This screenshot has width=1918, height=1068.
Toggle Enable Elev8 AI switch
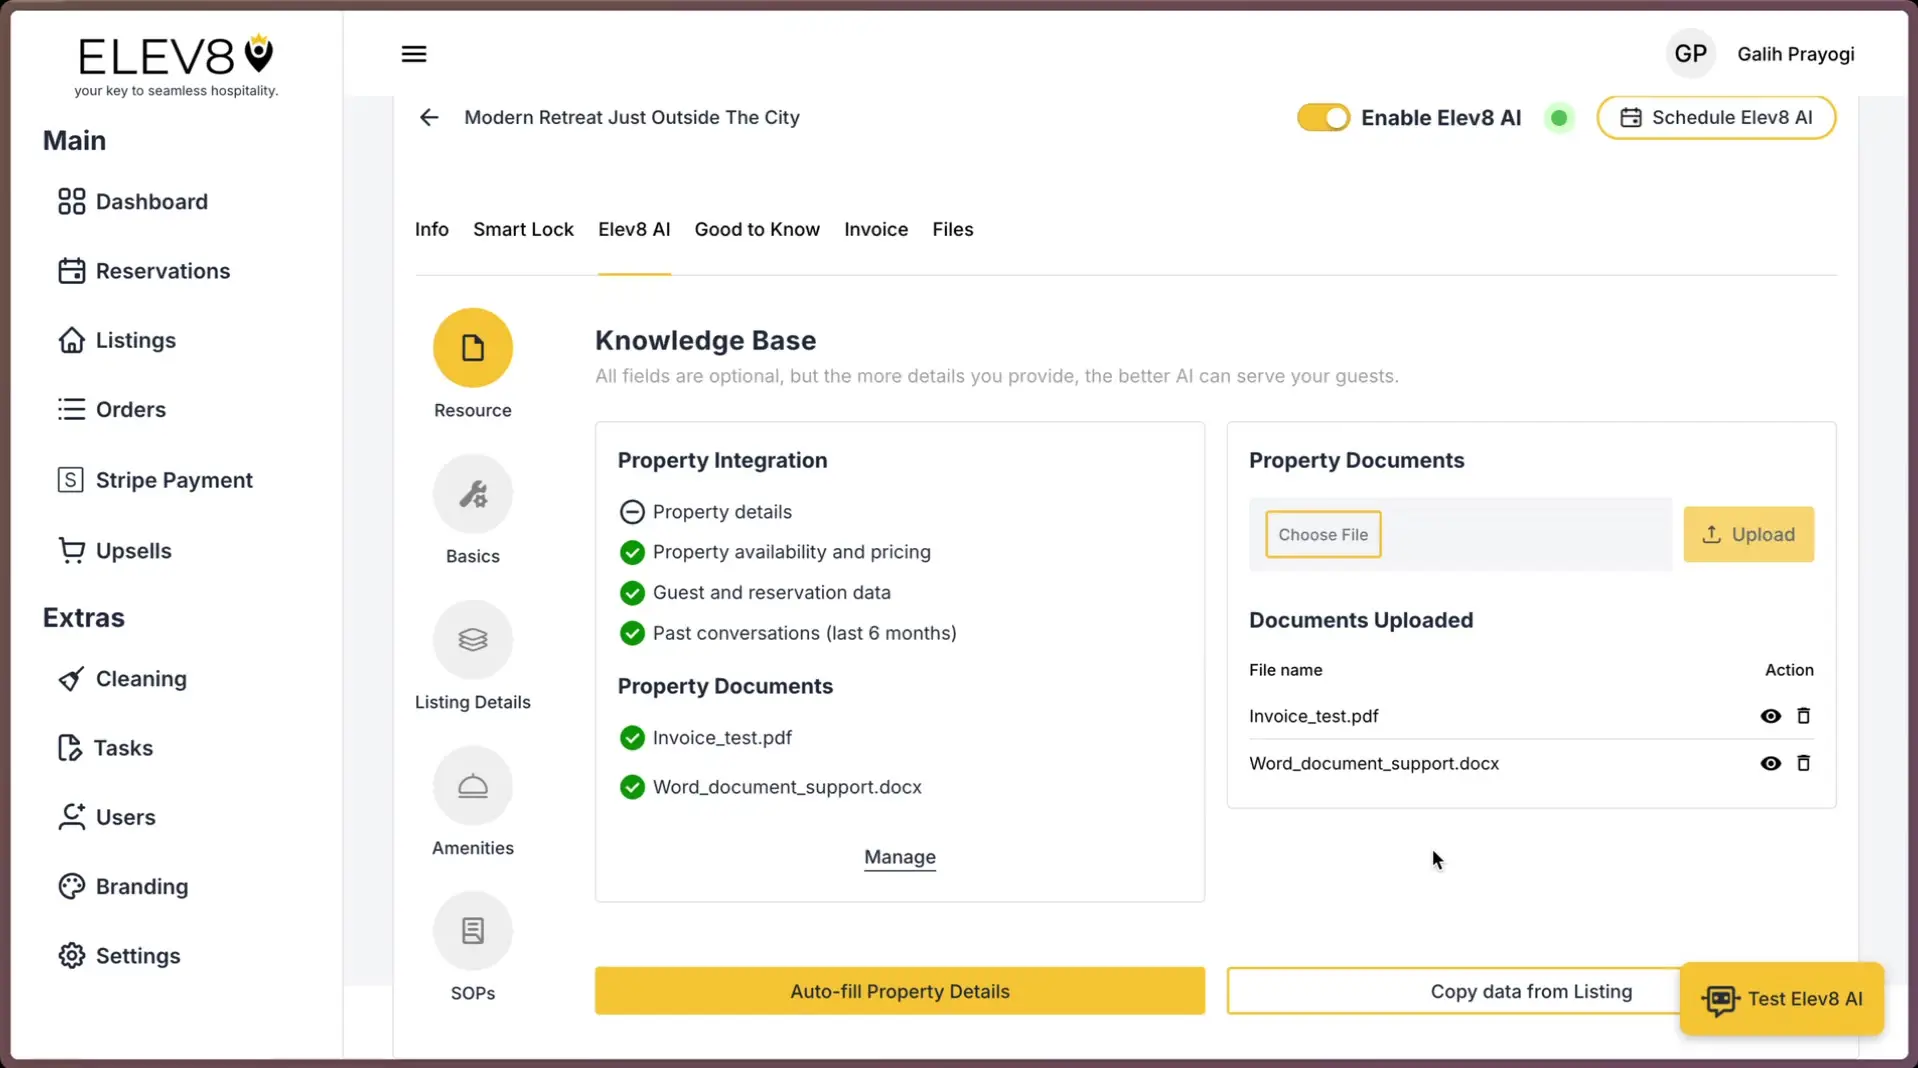pyautogui.click(x=1322, y=117)
